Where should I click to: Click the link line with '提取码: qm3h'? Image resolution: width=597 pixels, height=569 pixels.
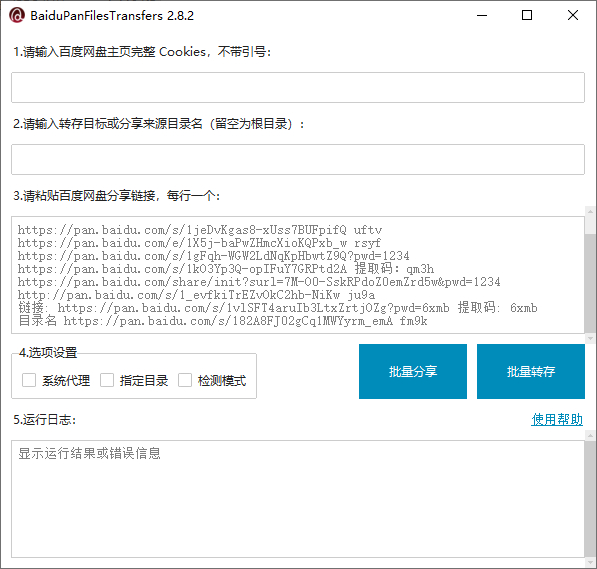[226, 269]
